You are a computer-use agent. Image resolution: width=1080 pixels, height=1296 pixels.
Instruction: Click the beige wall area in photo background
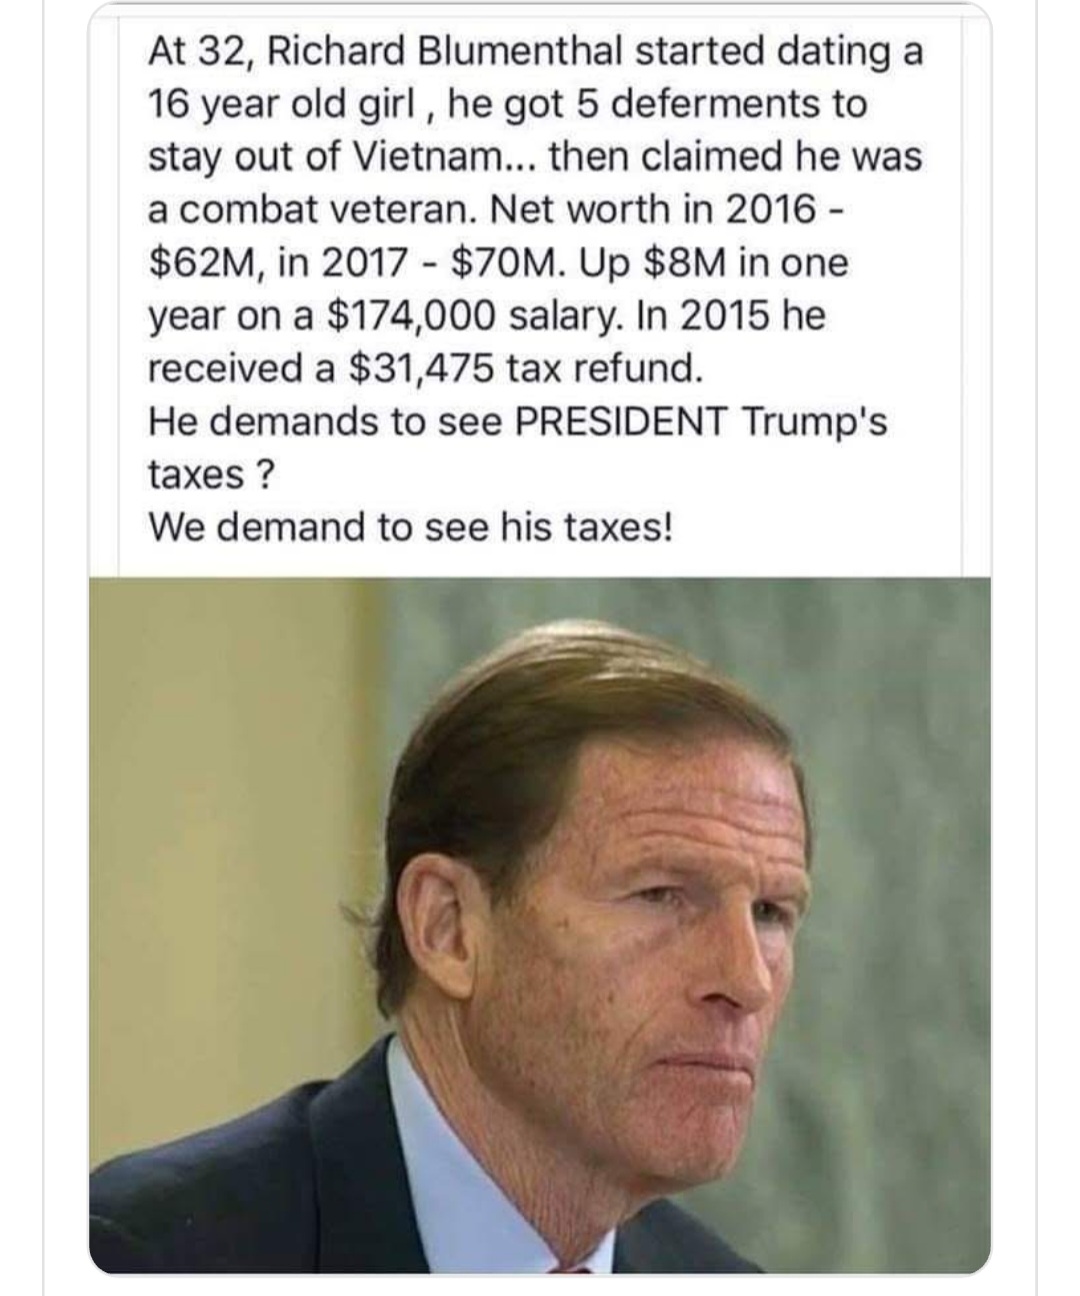pos(200,800)
